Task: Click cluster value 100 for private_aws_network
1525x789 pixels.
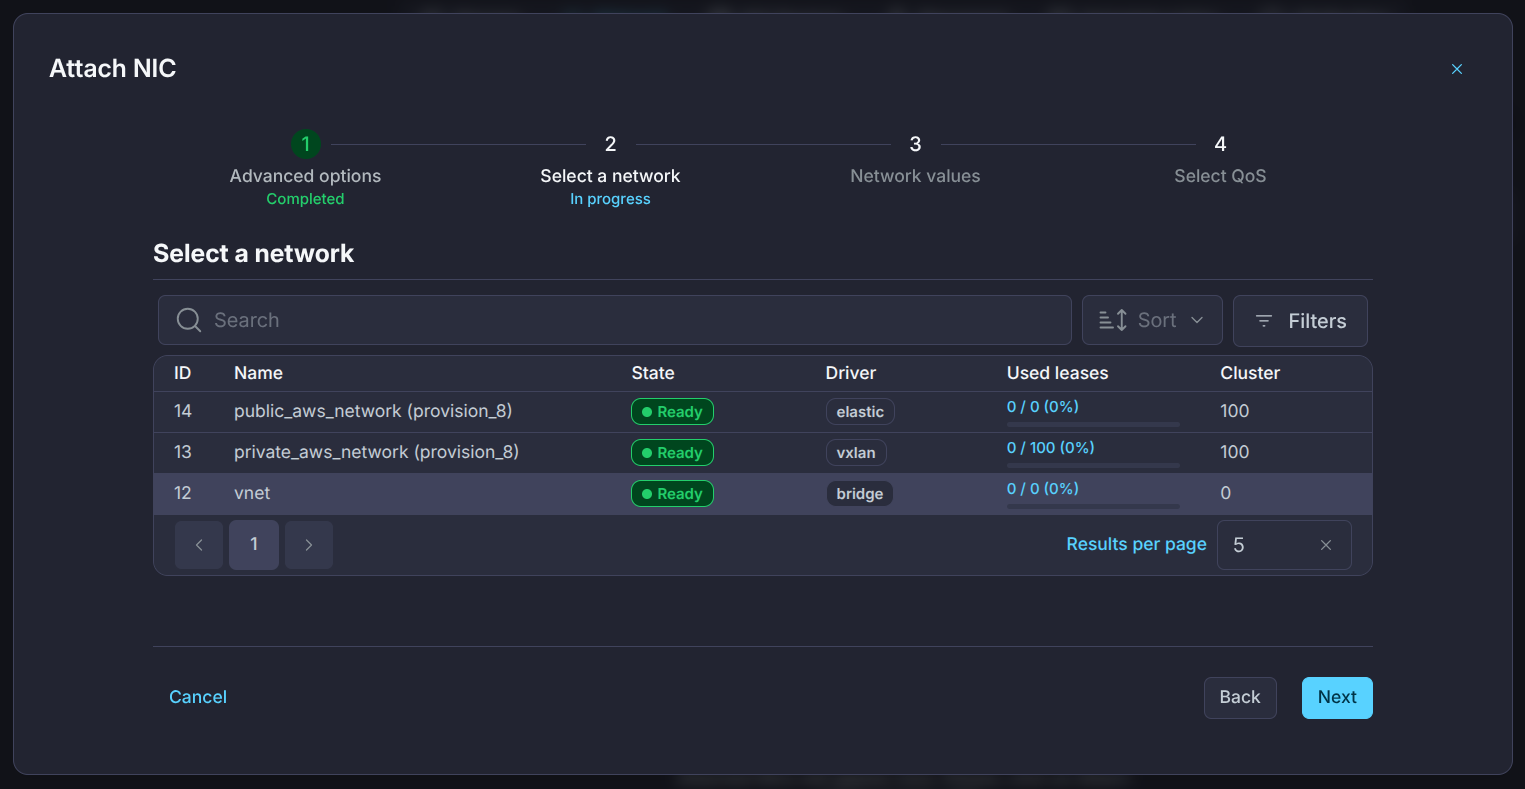Action: pos(1235,452)
